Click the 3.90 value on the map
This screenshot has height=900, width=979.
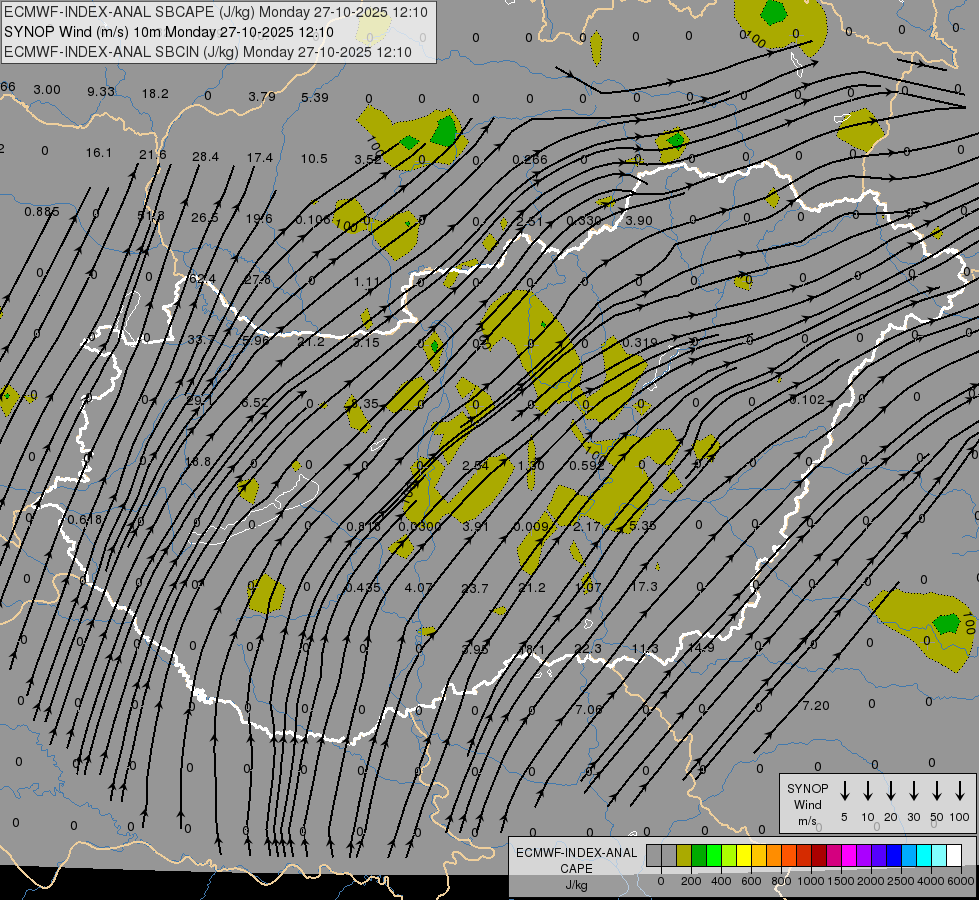click(x=639, y=221)
